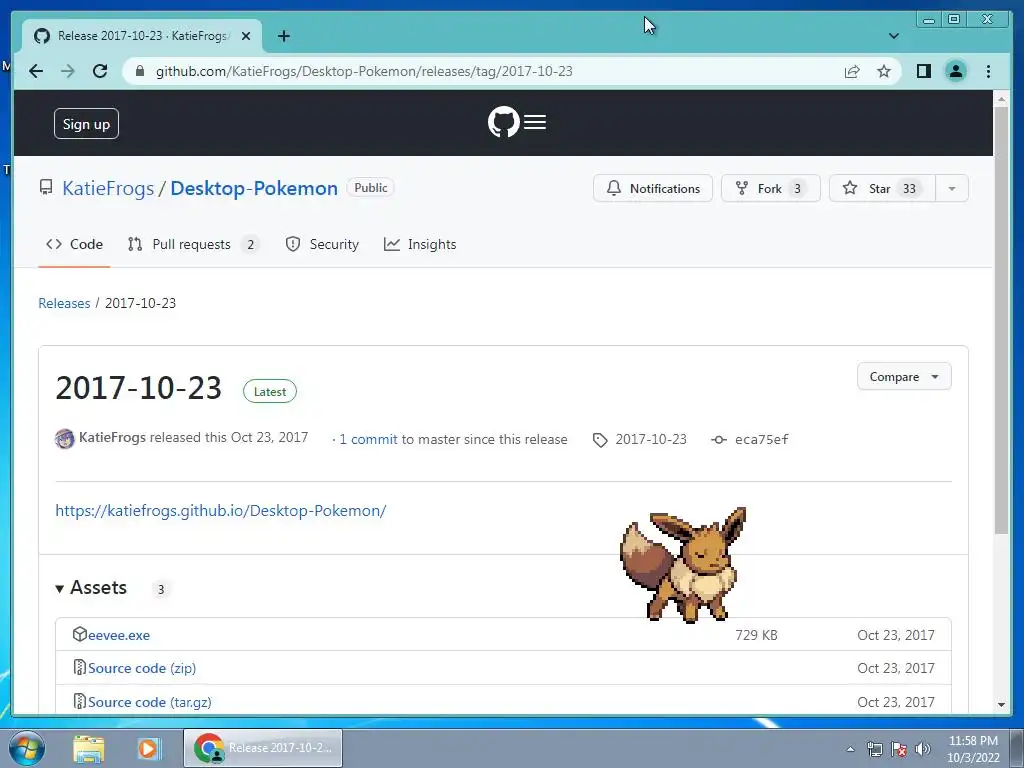
Task: Click the browser forward arrow
Action: [x=68, y=71]
